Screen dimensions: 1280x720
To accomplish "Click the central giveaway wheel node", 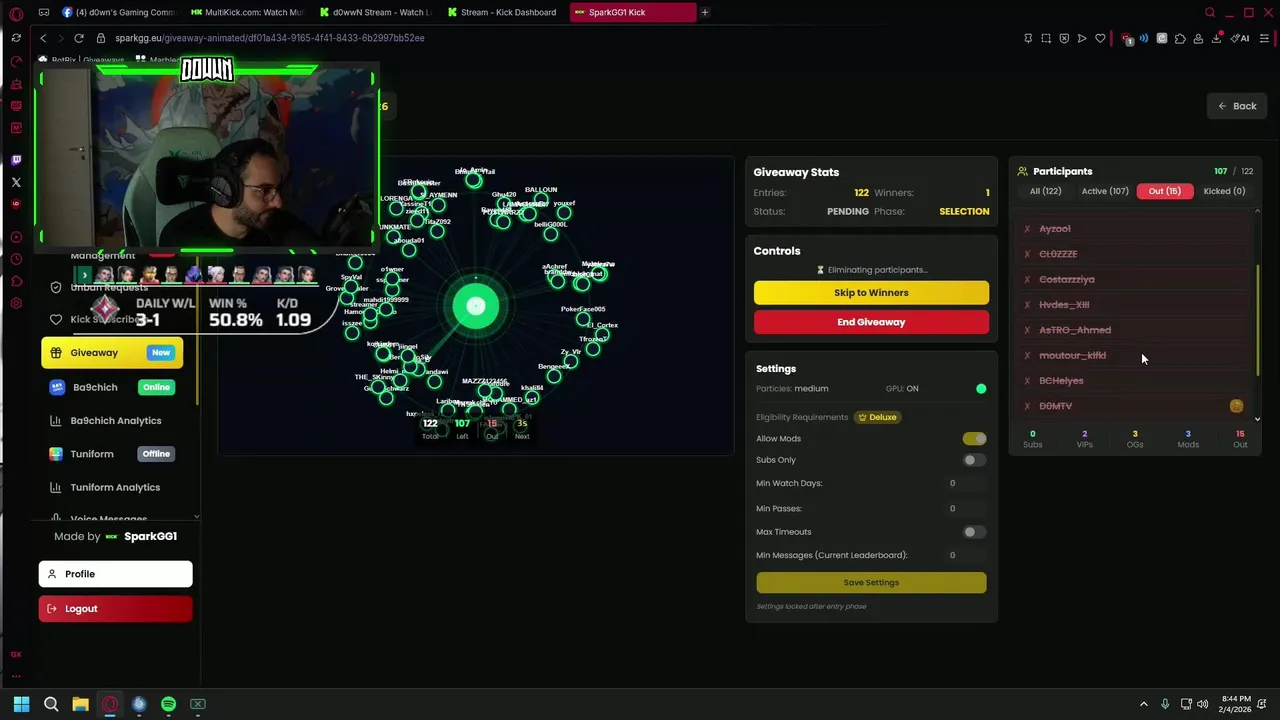I will coord(476,307).
